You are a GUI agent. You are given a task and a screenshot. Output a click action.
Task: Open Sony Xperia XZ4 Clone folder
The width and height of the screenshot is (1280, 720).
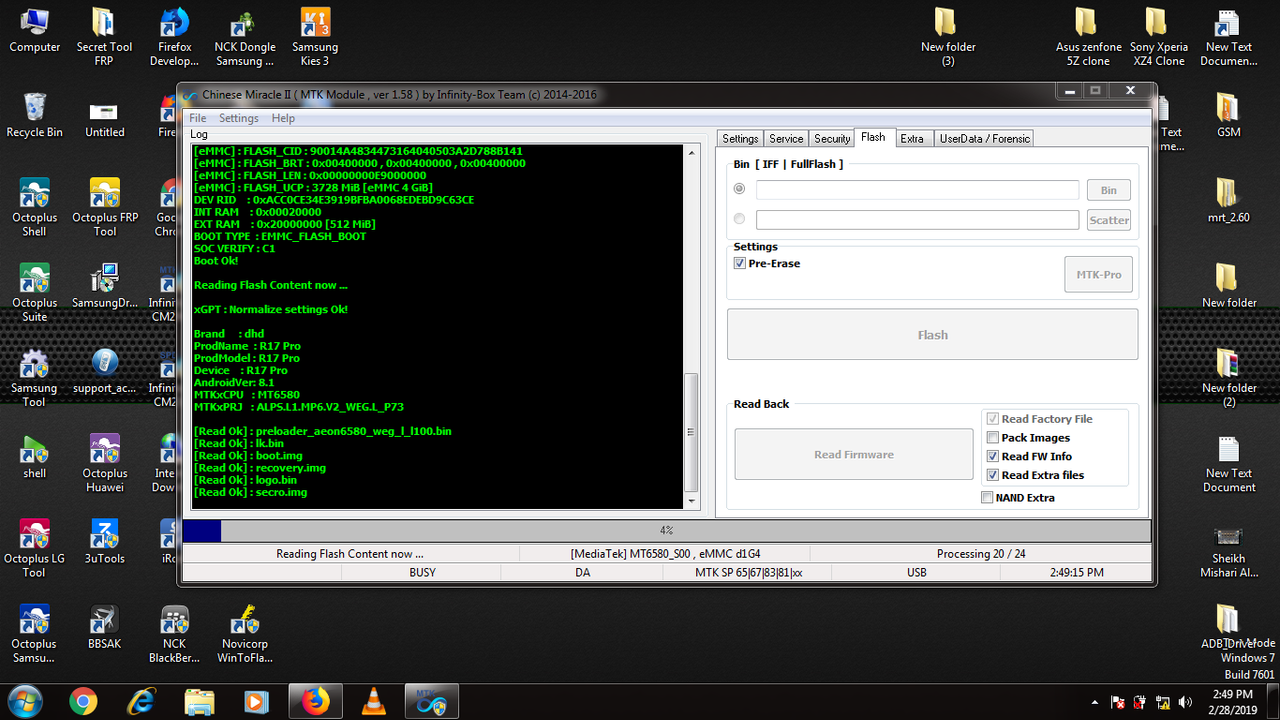(x=1158, y=38)
